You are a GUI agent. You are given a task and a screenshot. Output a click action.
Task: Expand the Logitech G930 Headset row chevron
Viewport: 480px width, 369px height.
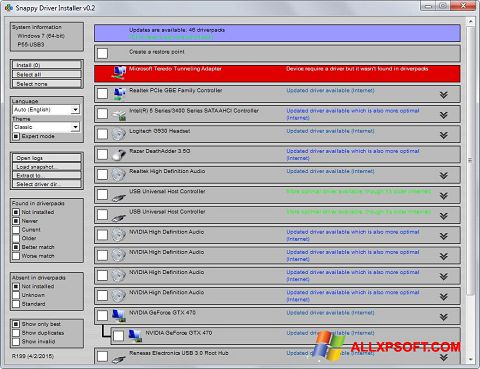[x=443, y=135]
